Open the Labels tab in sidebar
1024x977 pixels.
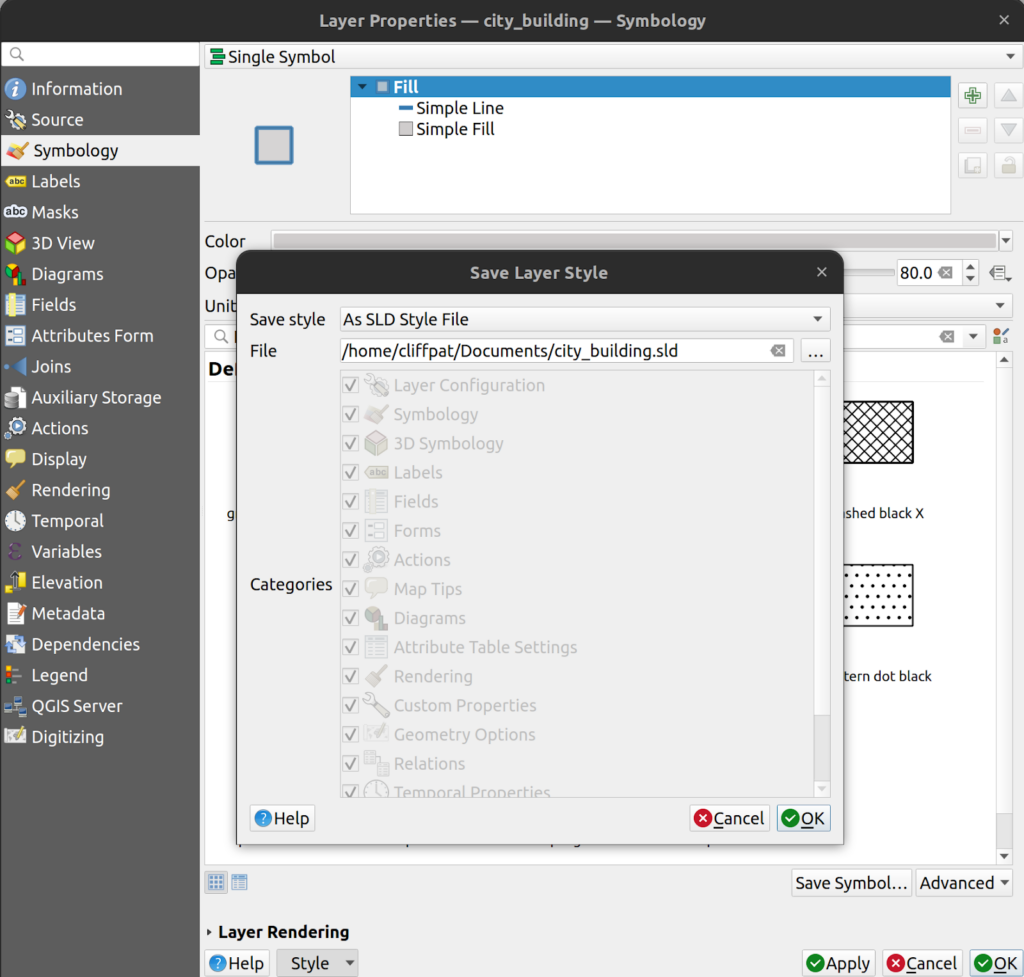pos(55,181)
